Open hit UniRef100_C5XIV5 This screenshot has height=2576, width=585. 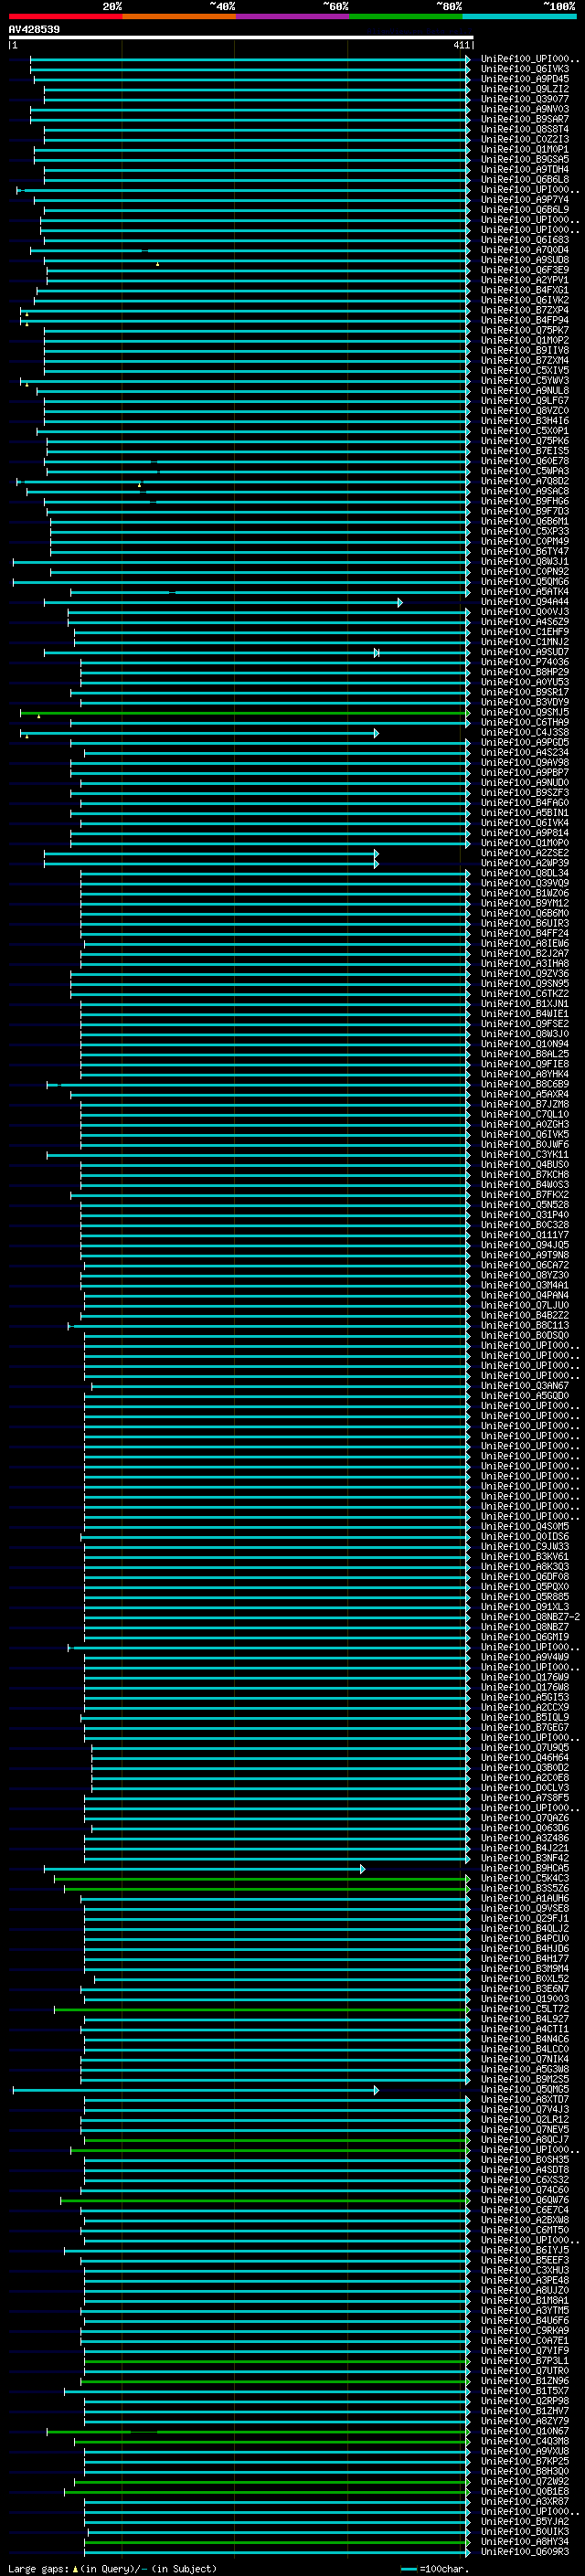pyautogui.click(x=525, y=370)
